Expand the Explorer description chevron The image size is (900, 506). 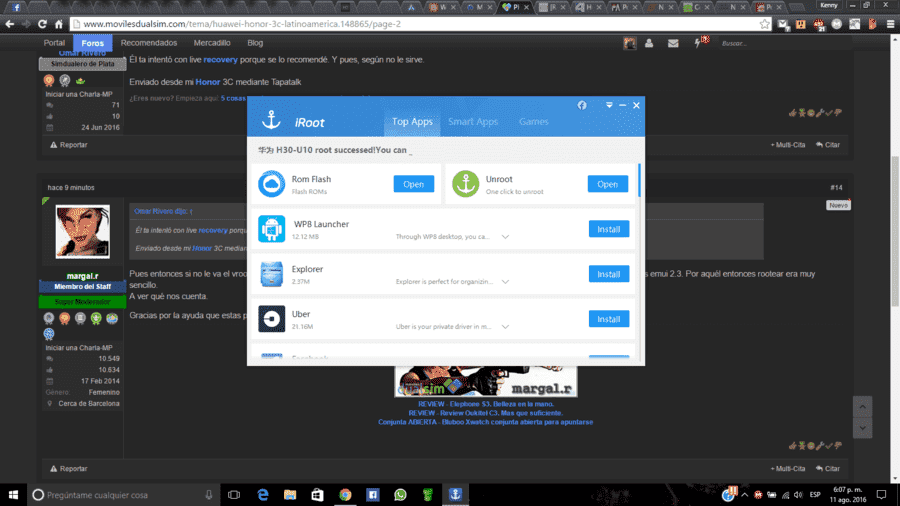(x=505, y=282)
